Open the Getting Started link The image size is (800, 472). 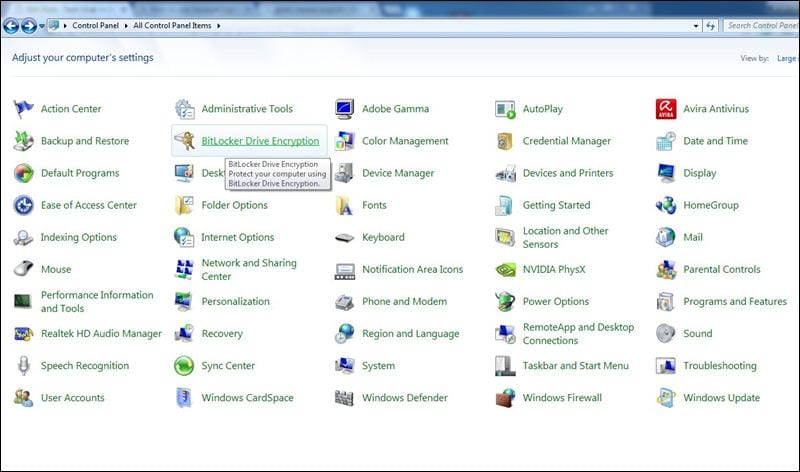556,205
